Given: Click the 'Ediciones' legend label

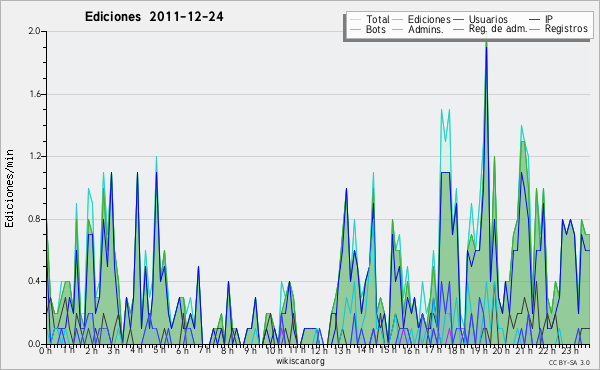Looking at the screenshot, I should 429,19.
